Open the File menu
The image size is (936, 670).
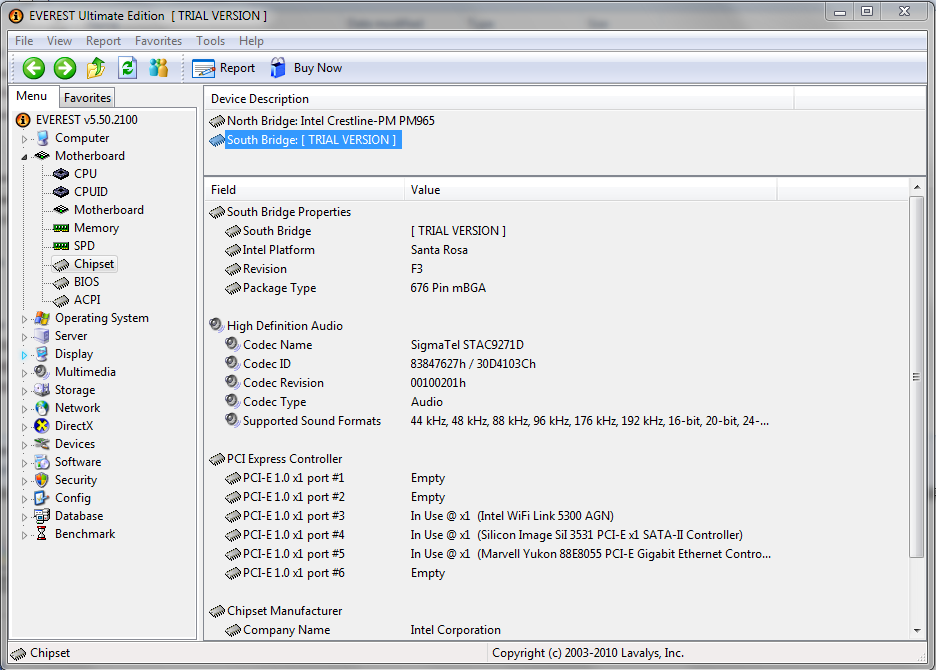24,41
